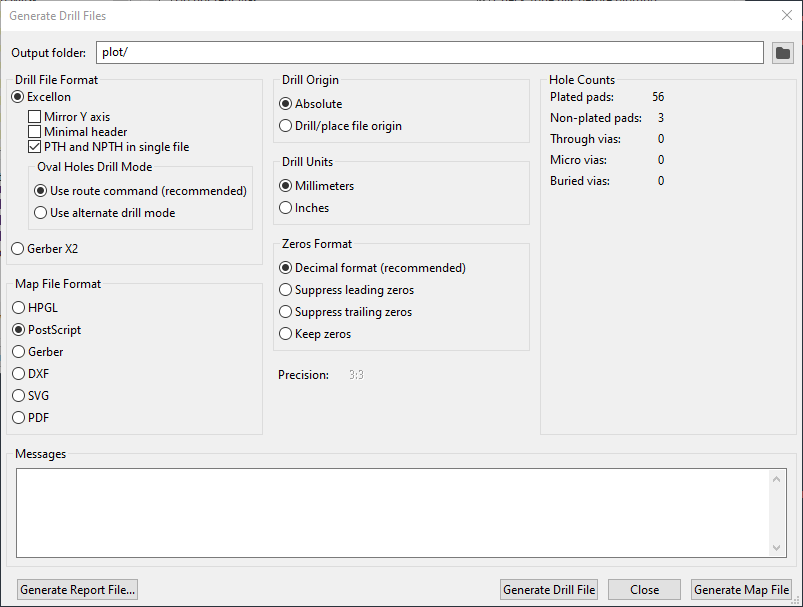
Task: Click the browse output folder icon
Action: (782, 53)
